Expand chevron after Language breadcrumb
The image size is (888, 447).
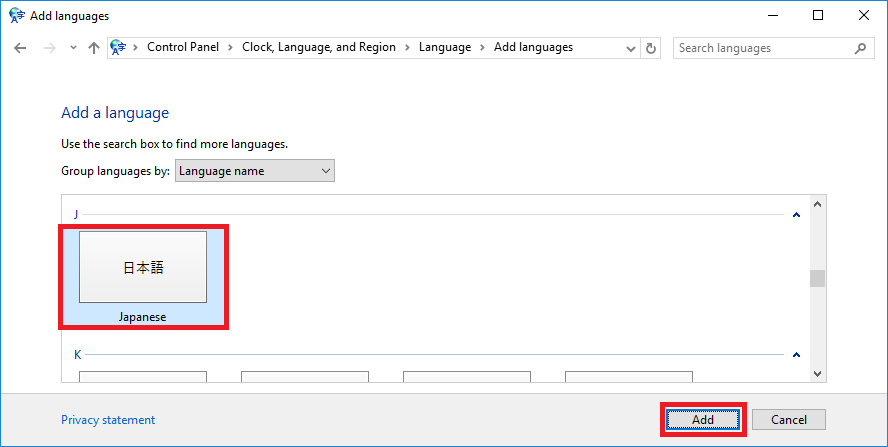483,48
